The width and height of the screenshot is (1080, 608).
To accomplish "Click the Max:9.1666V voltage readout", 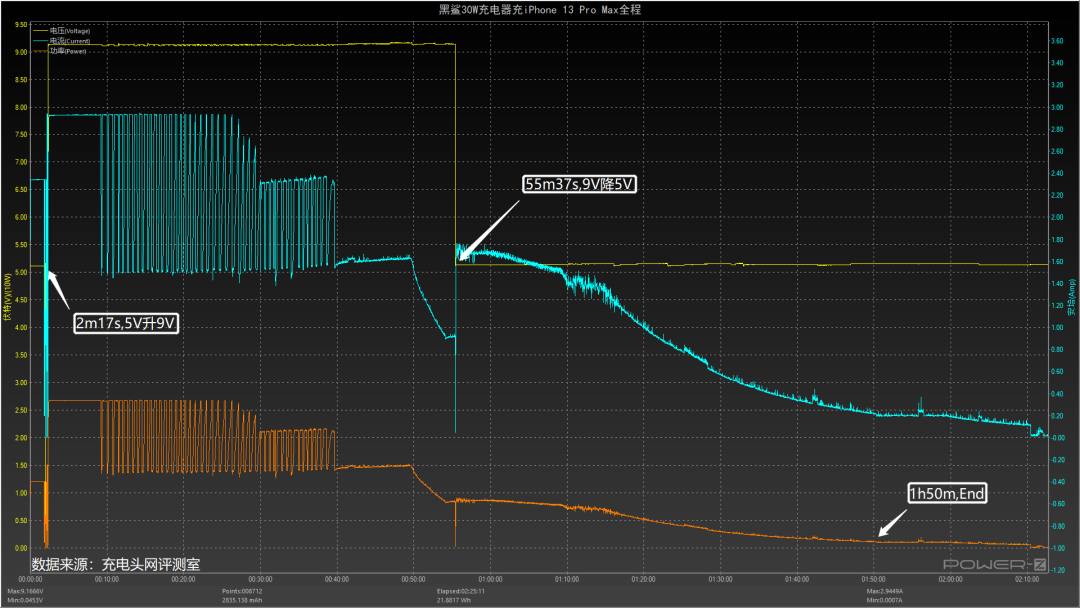I will 25,591.
